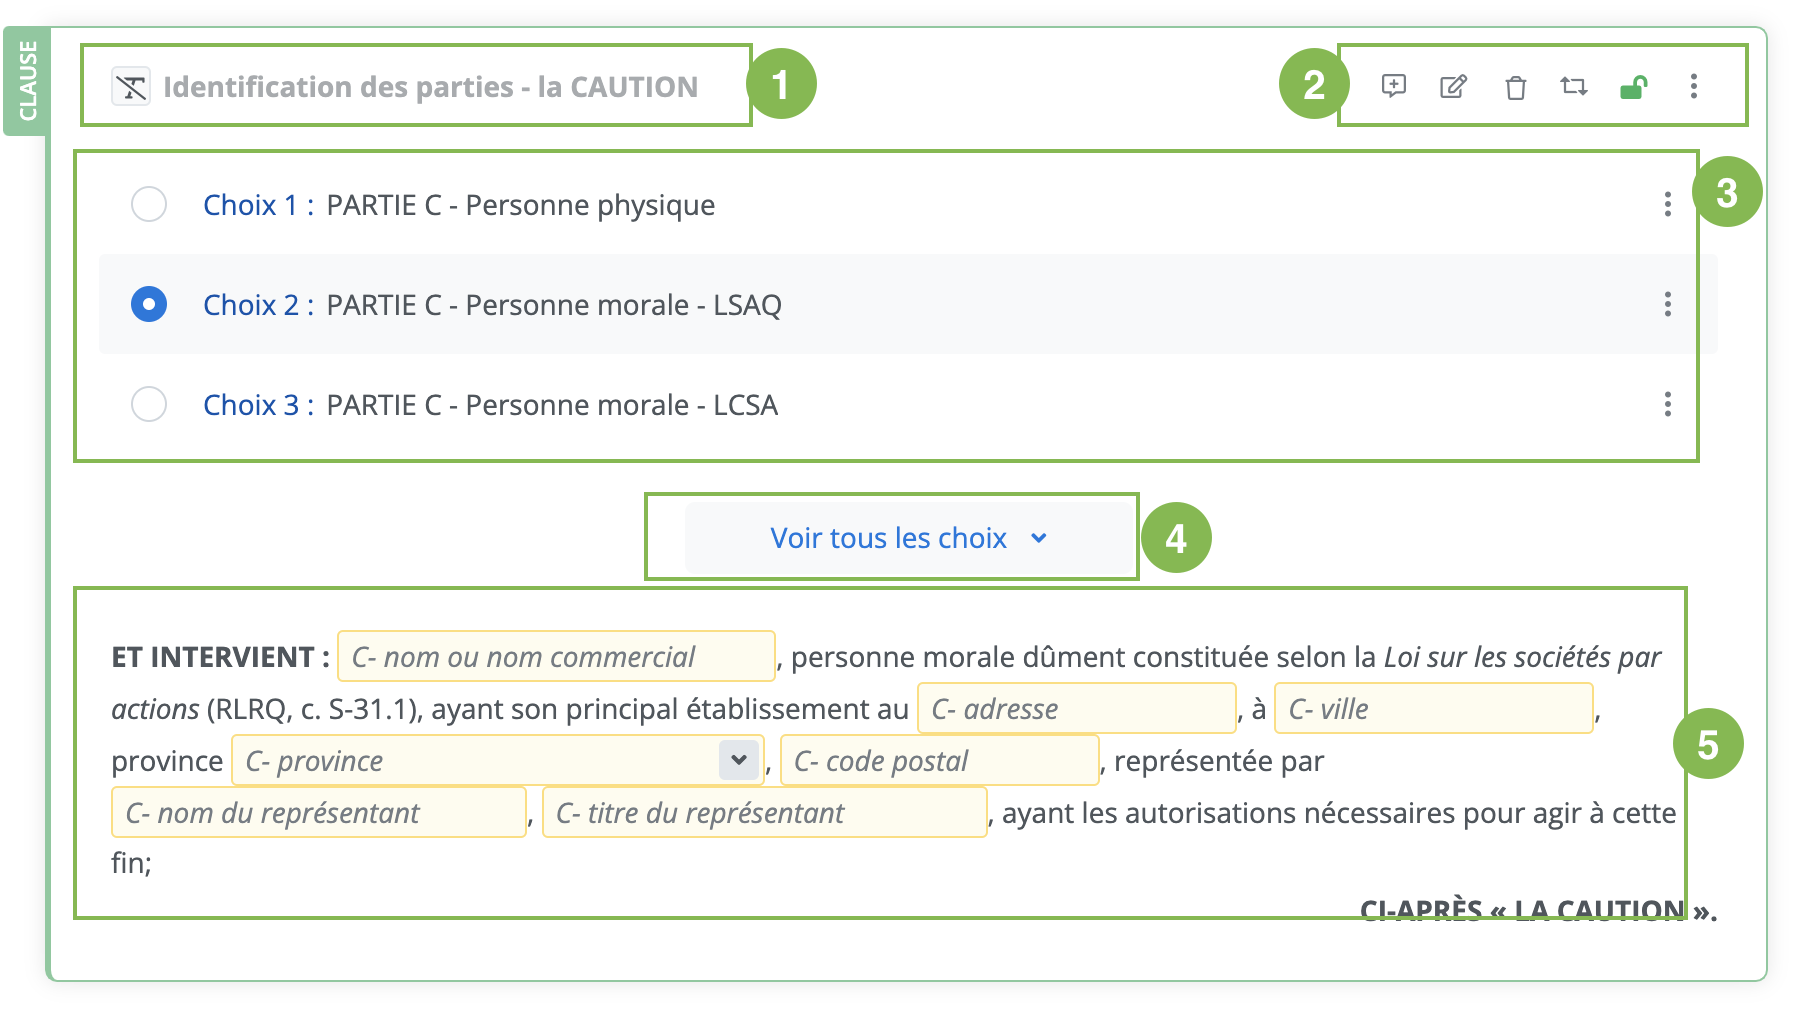Delete the clause with trash icon
This screenshot has width=1796, height=1010.
point(1515,88)
